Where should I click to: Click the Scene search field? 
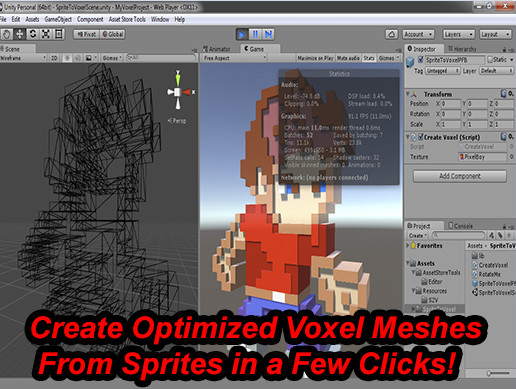pyautogui.click(x=161, y=58)
